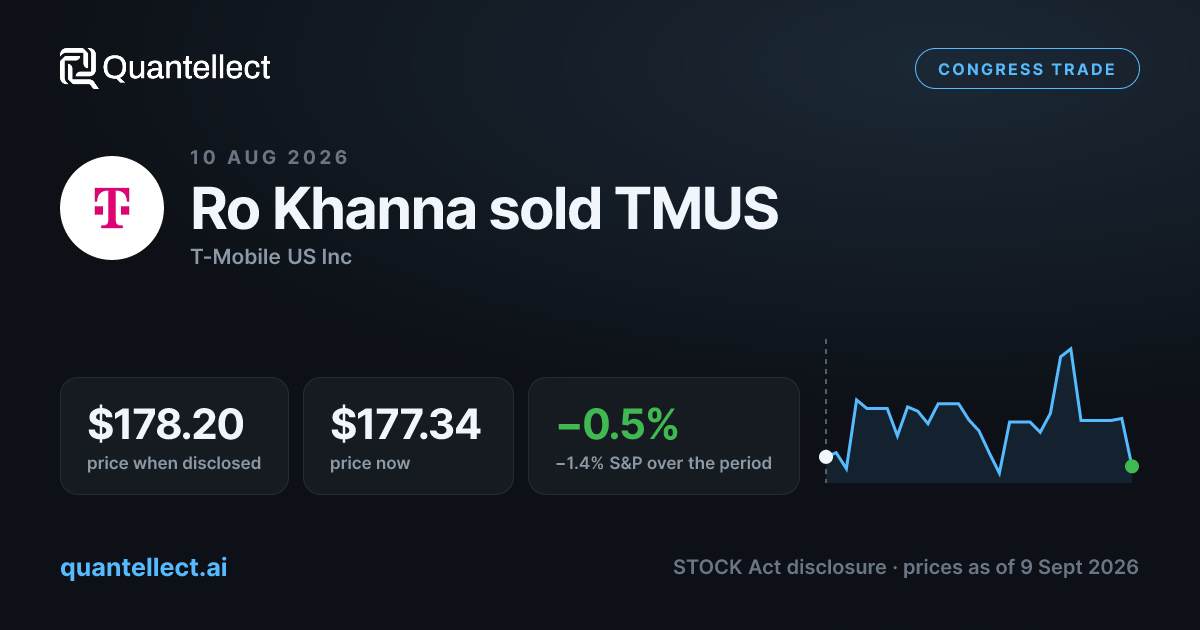Open the quantellect.ai link

coord(144,567)
